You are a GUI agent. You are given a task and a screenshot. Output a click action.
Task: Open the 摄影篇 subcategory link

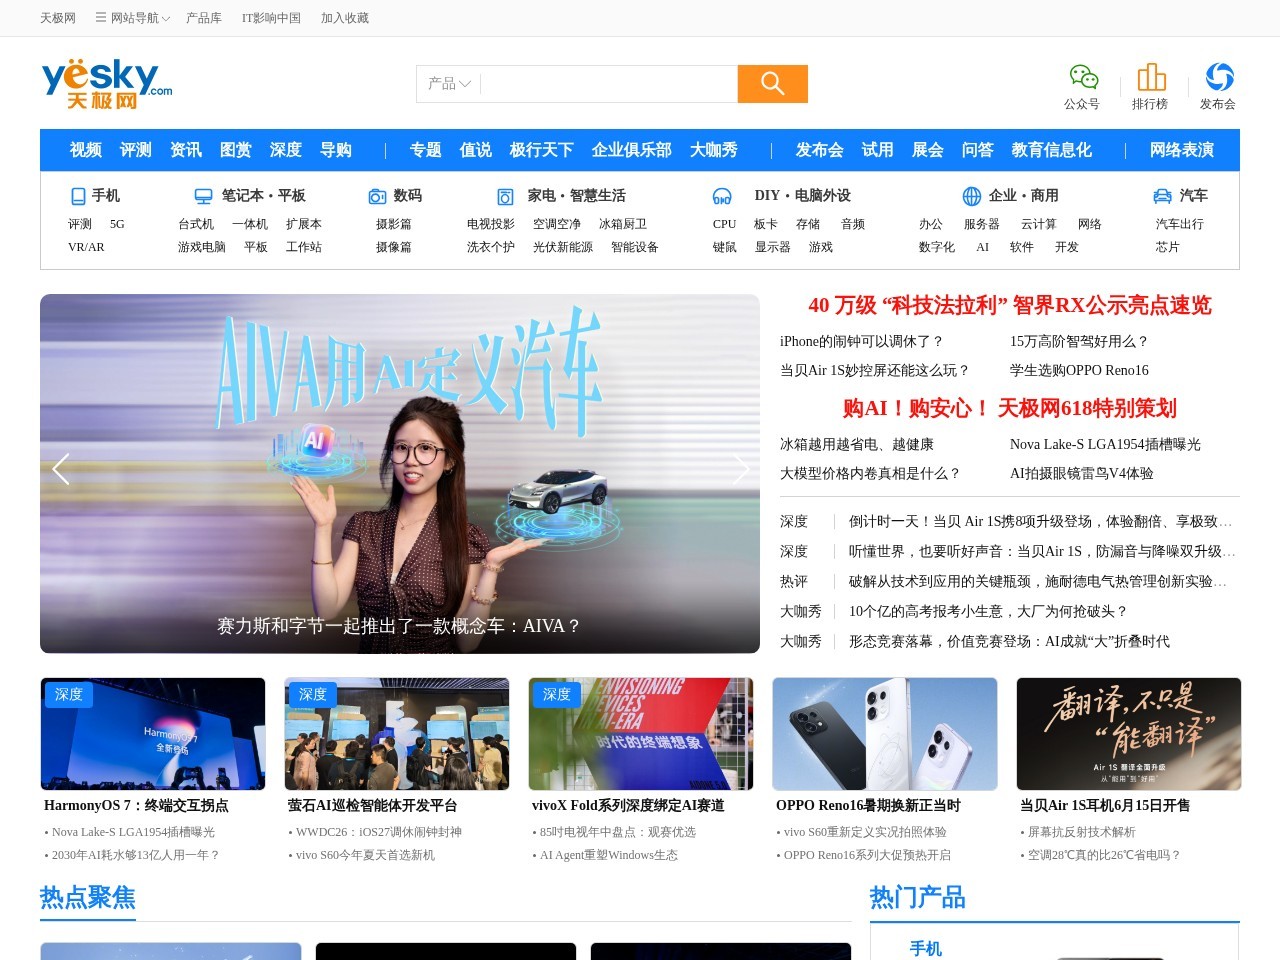click(x=394, y=224)
